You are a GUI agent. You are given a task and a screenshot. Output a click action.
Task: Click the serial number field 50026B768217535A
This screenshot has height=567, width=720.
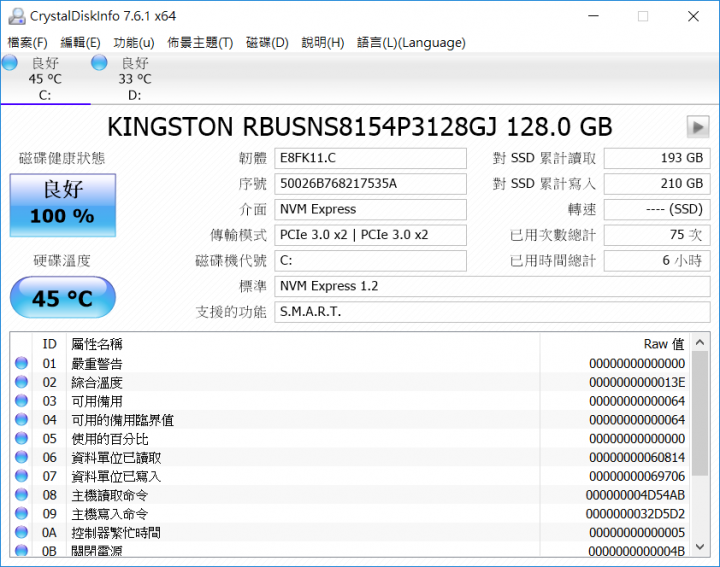(x=371, y=184)
